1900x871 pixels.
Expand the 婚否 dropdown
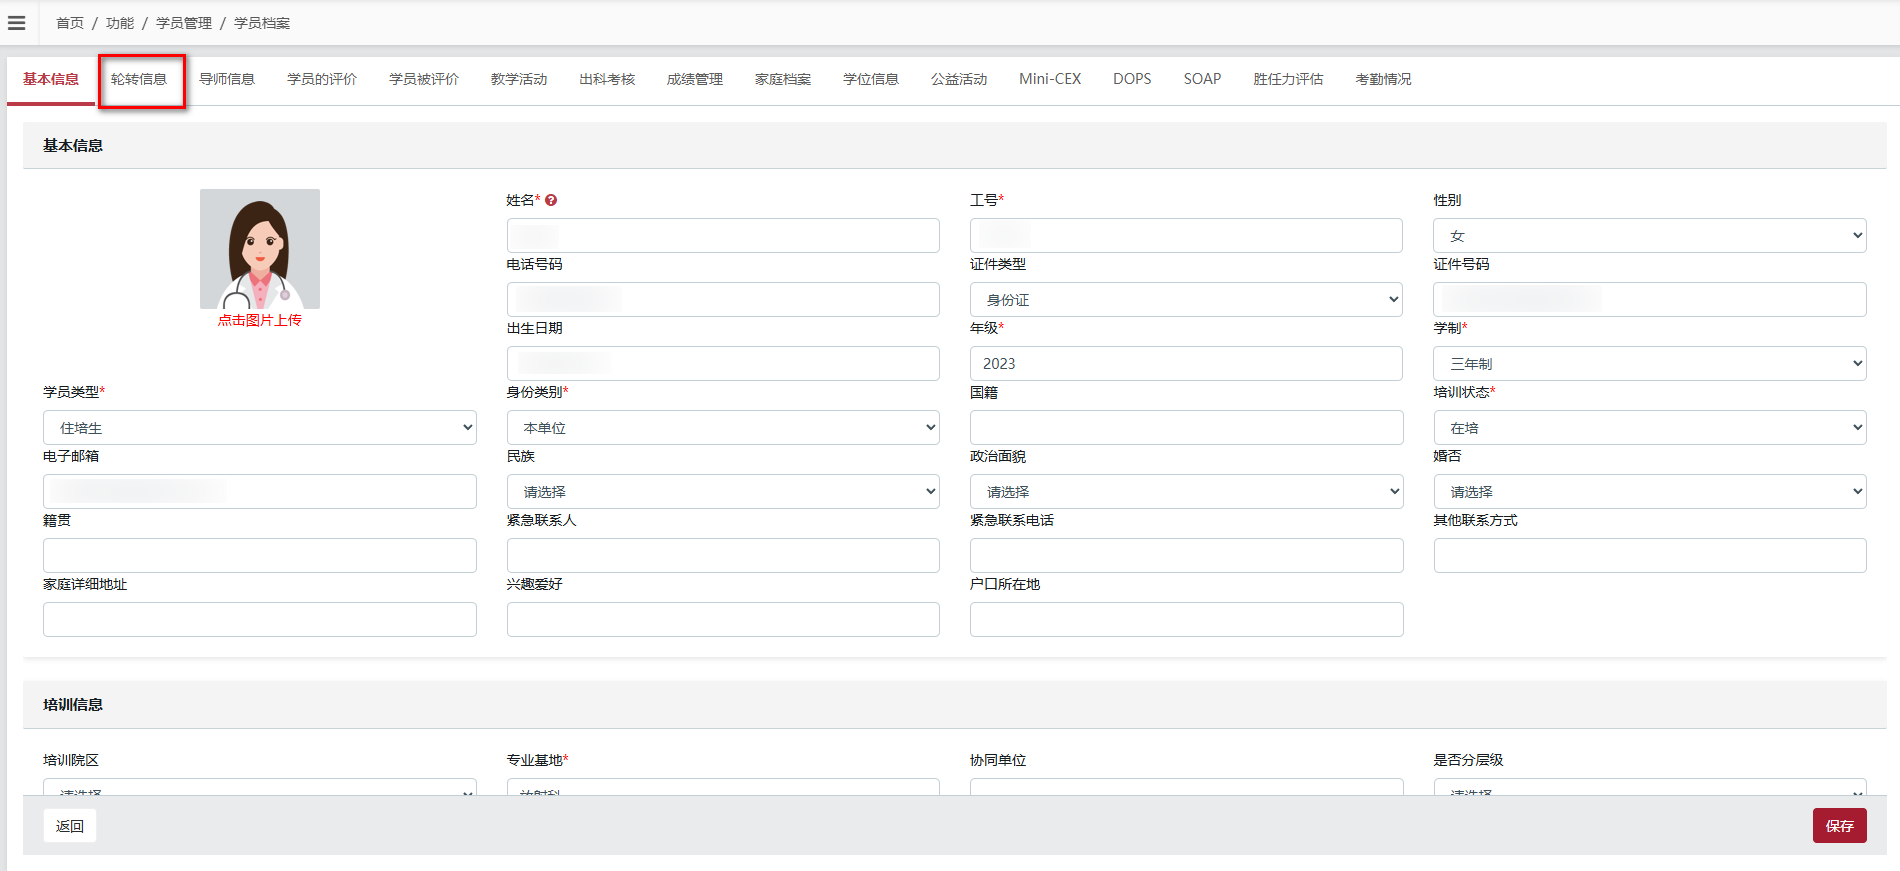1650,492
